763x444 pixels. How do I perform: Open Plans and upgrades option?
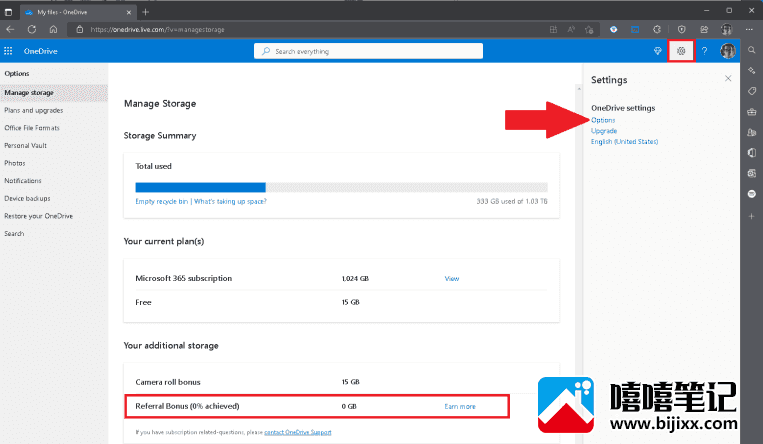tap(34, 111)
